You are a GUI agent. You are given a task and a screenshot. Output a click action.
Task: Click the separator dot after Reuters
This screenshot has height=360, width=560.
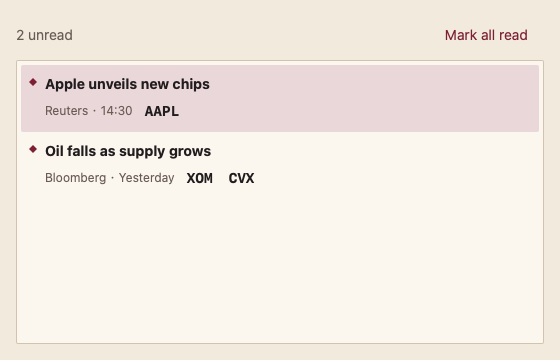94,111
